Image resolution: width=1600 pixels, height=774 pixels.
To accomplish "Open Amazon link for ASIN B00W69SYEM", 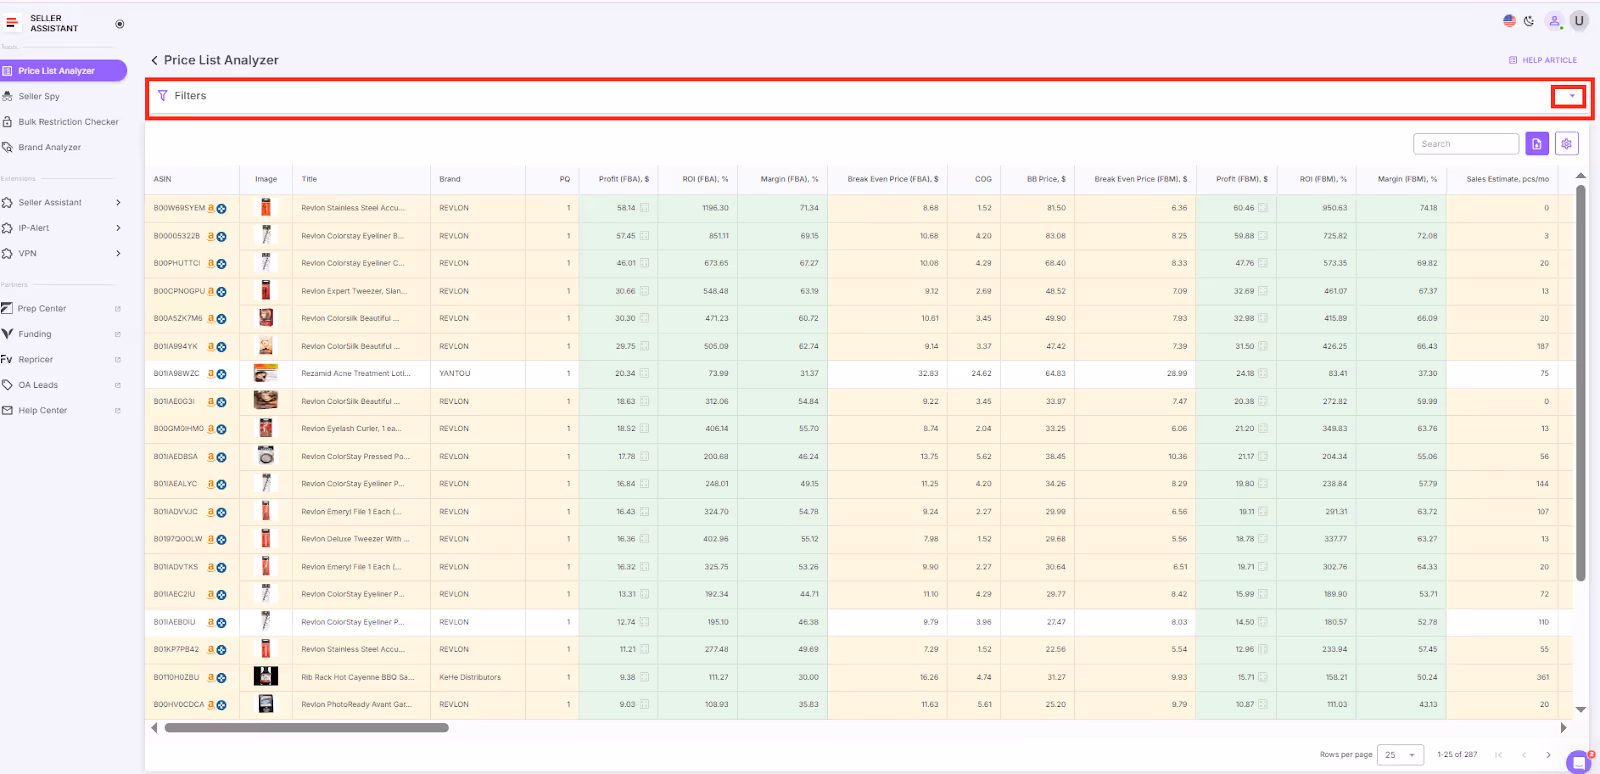I will click(211, 209).
